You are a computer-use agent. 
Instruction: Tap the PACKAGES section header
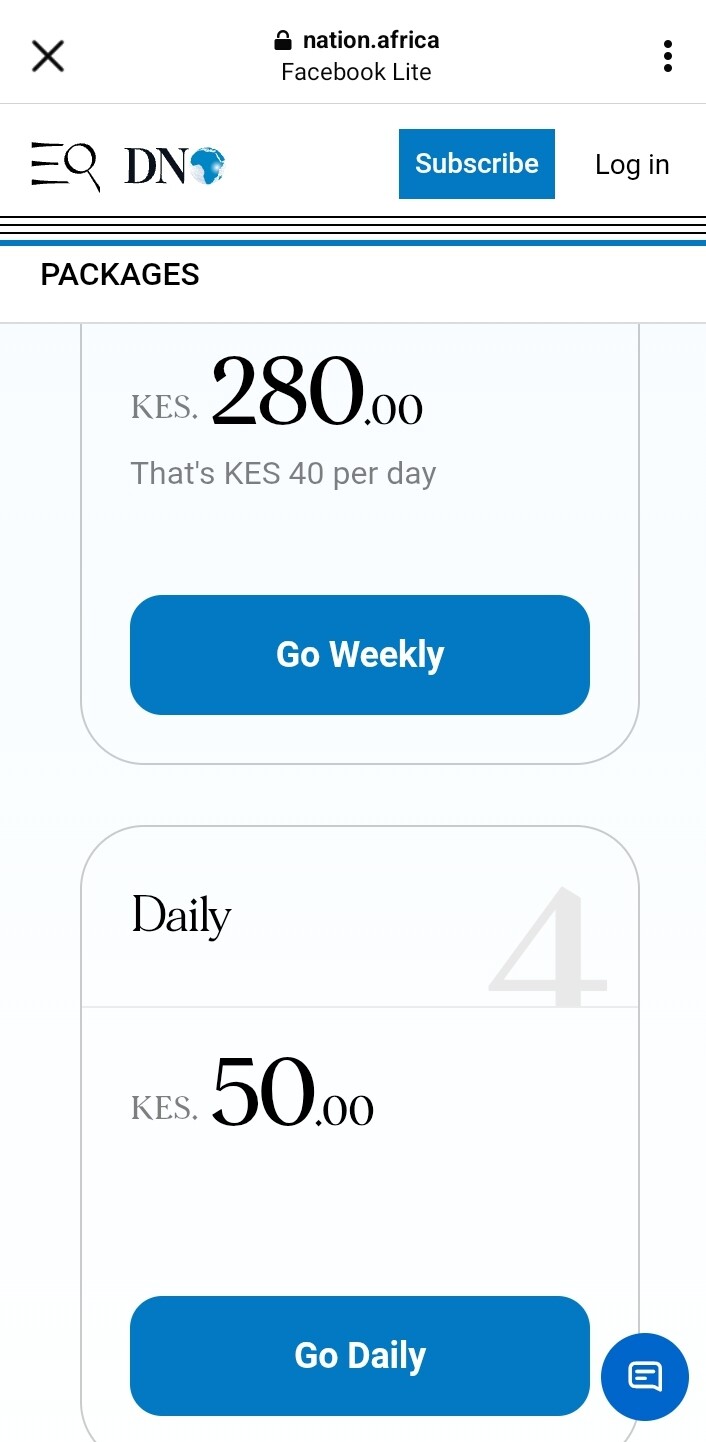pos(120,275)
